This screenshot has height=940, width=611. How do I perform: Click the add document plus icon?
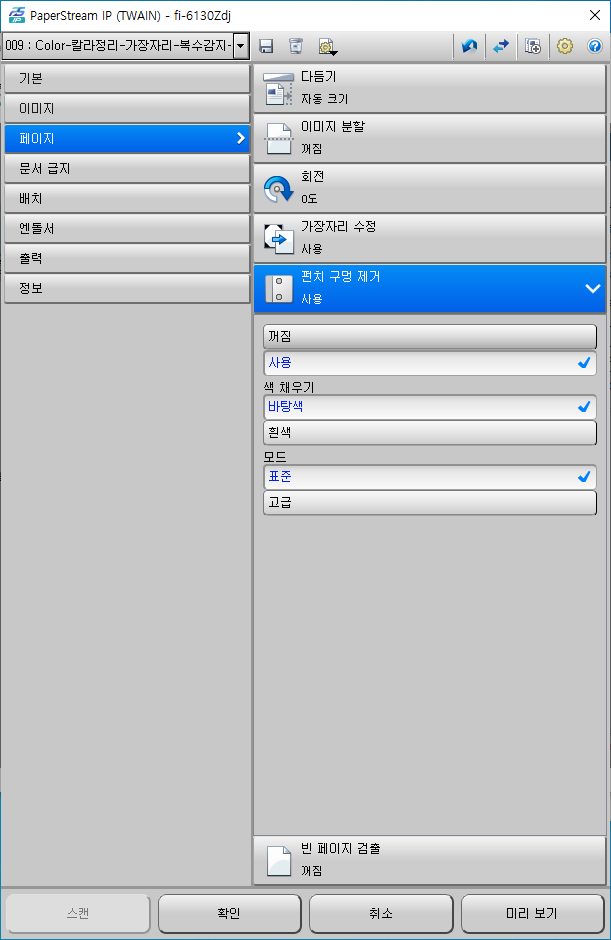pyautogui.click(x=532, y=46)
